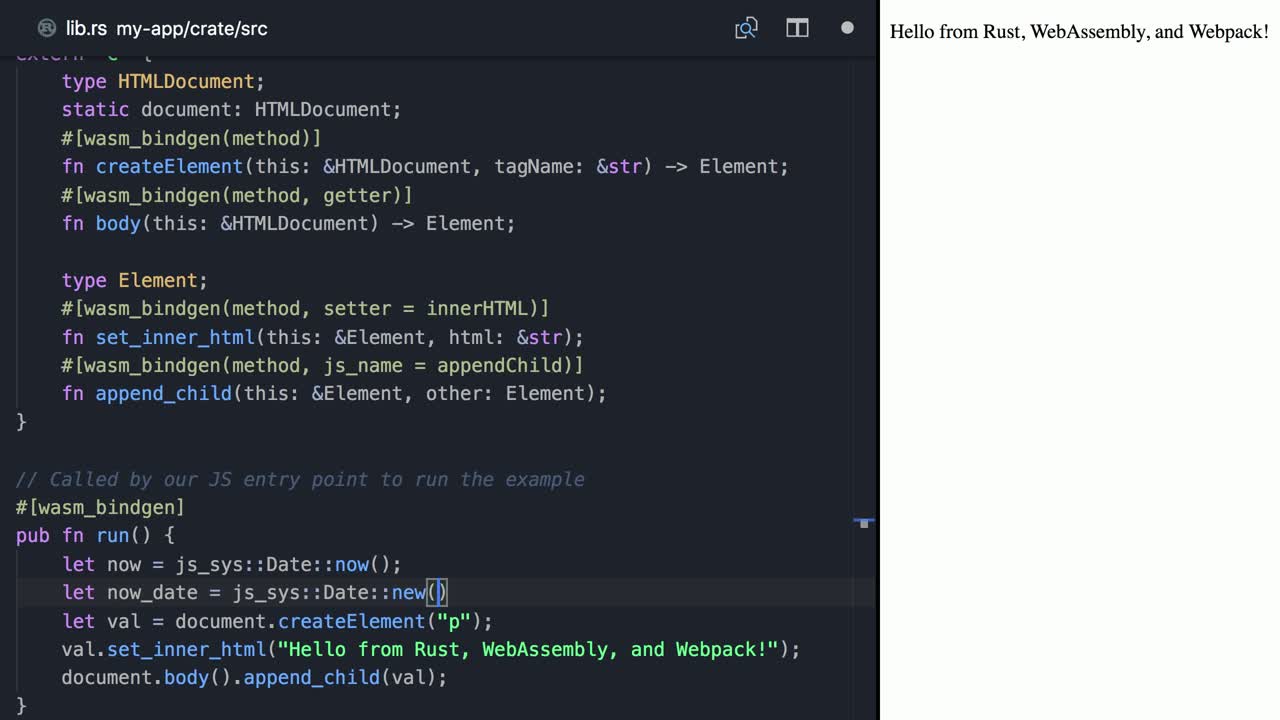1280x720 pixels.
Task: Click the my-app/crate/src path label
Action: click(x=192, y=28)
